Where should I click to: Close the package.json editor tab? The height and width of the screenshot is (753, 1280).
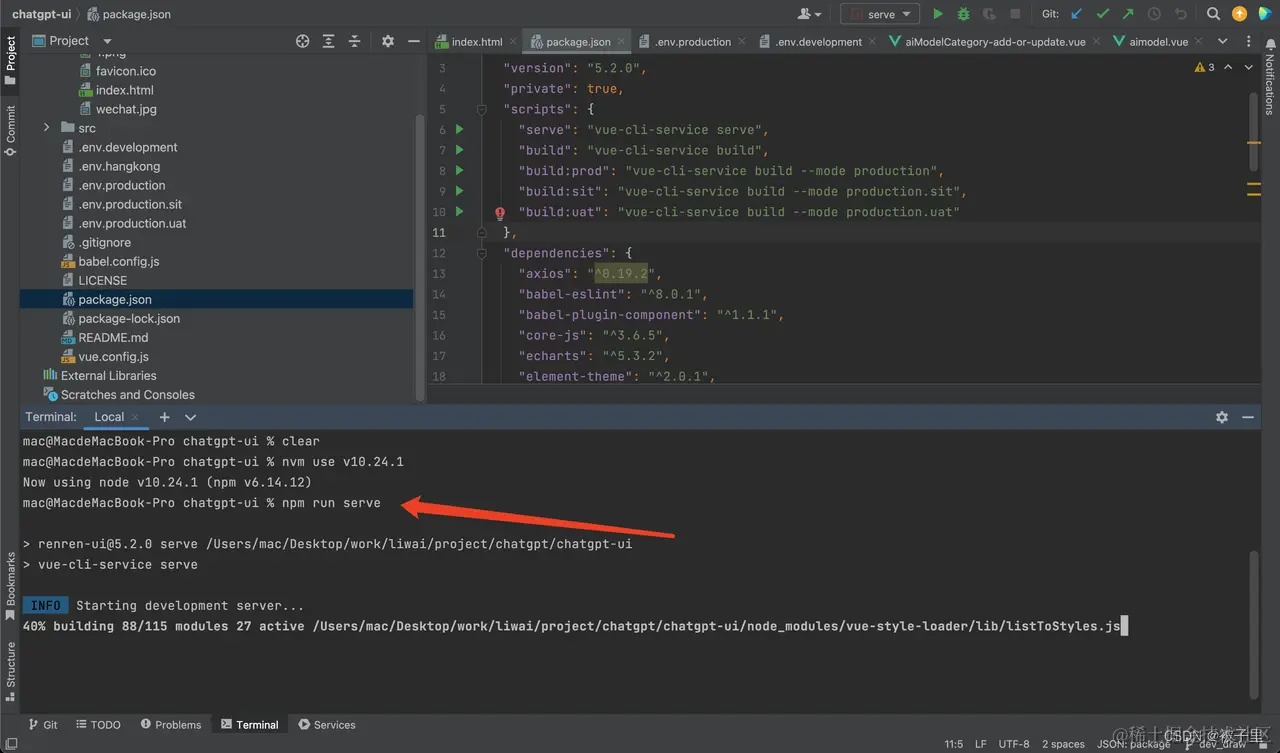[621, 42]
